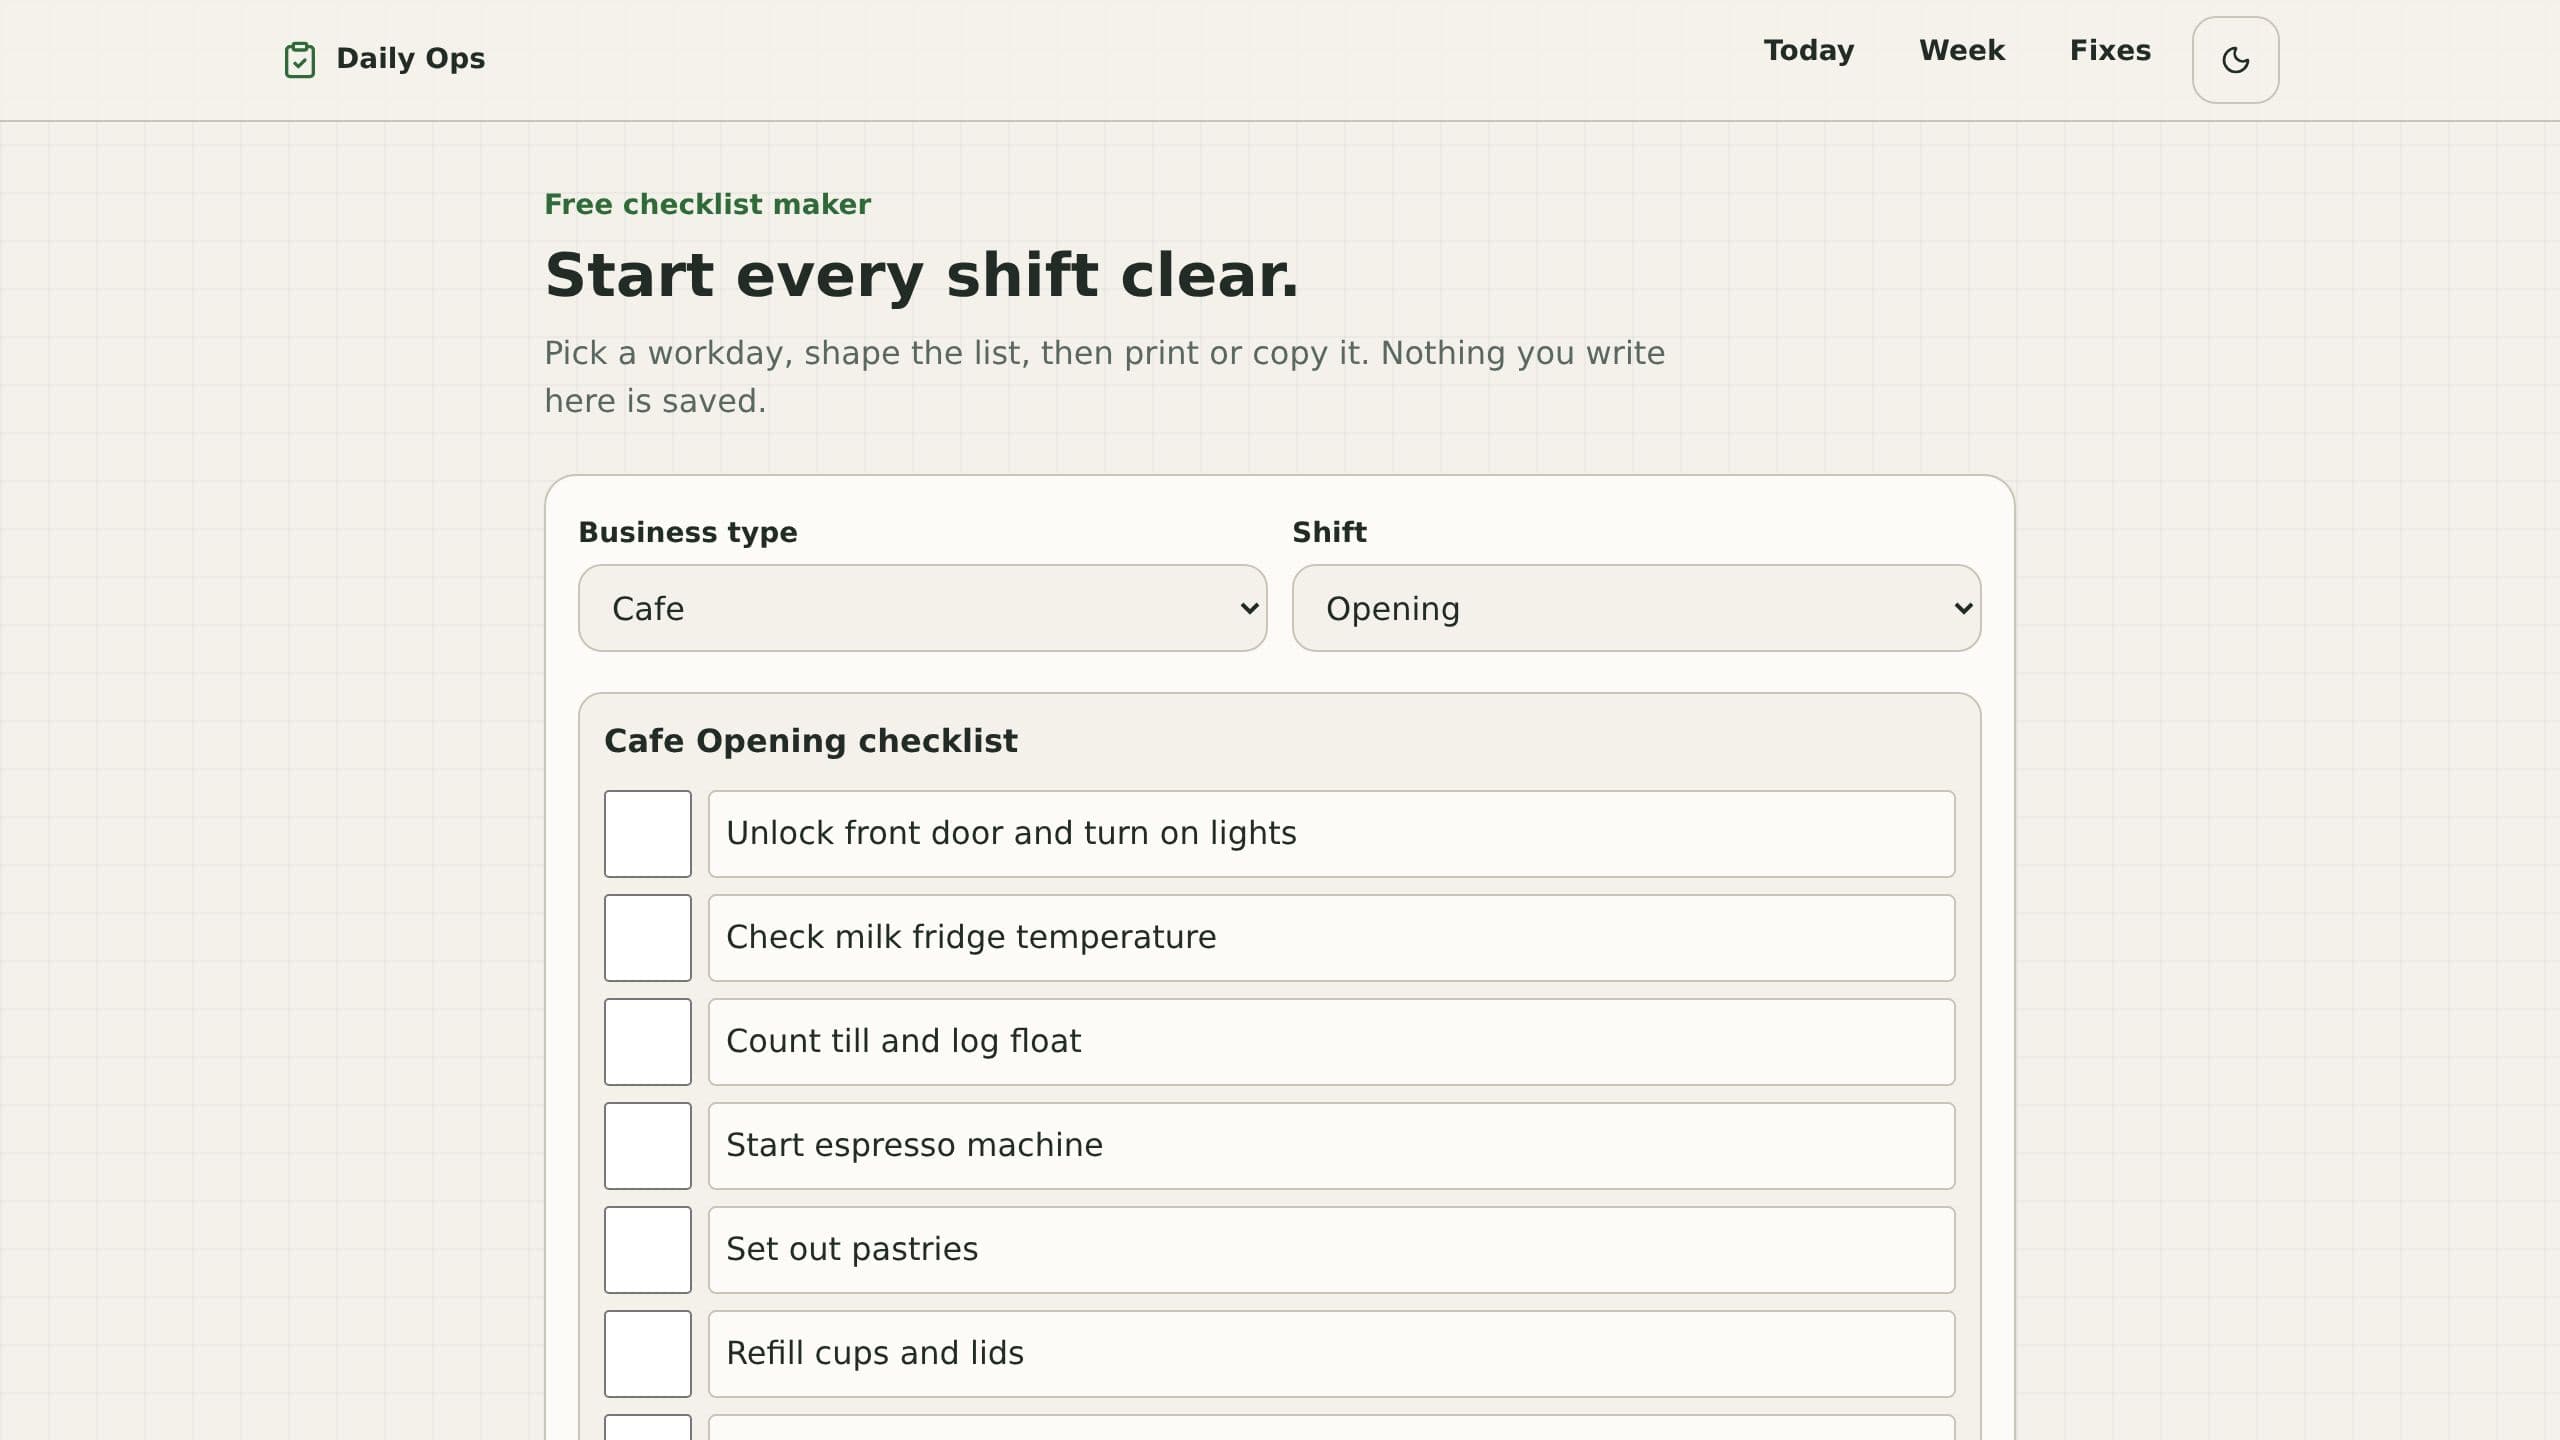
Task: Click the 'Start every shift clear.' headline
Action: point(921,275)
